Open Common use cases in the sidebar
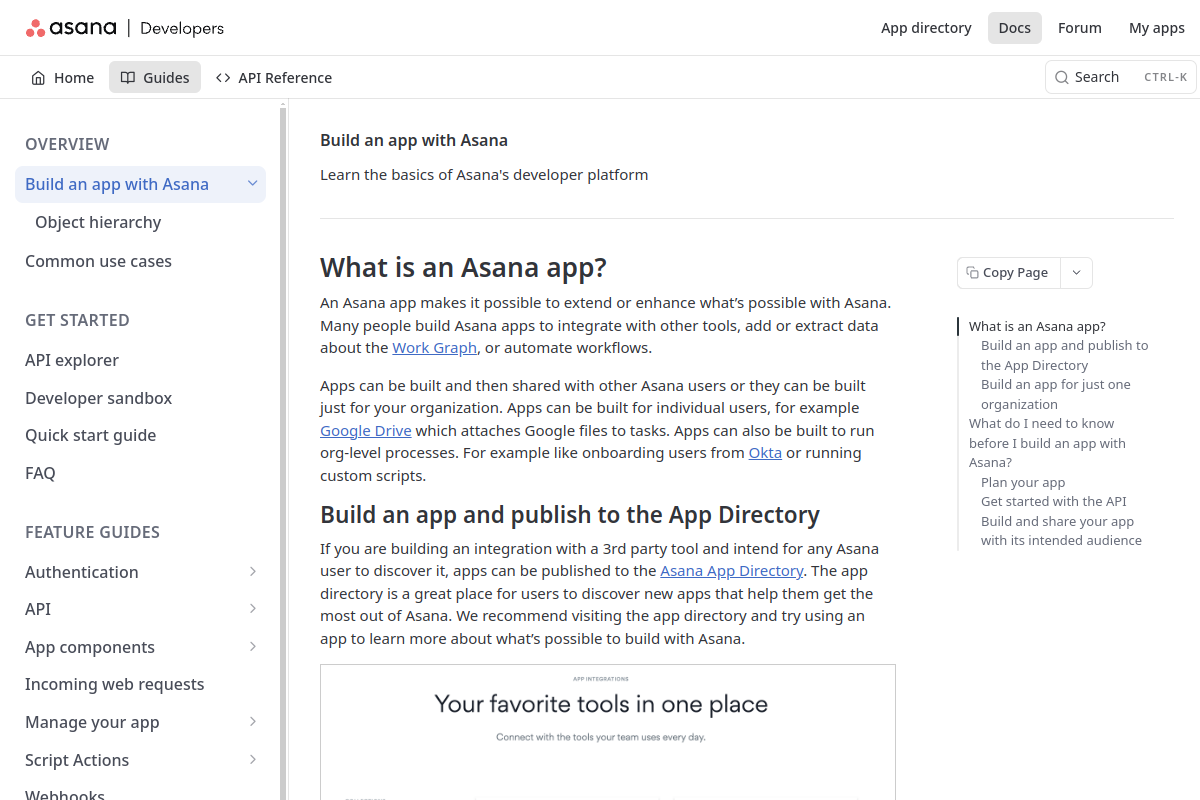 coord(98,261)
